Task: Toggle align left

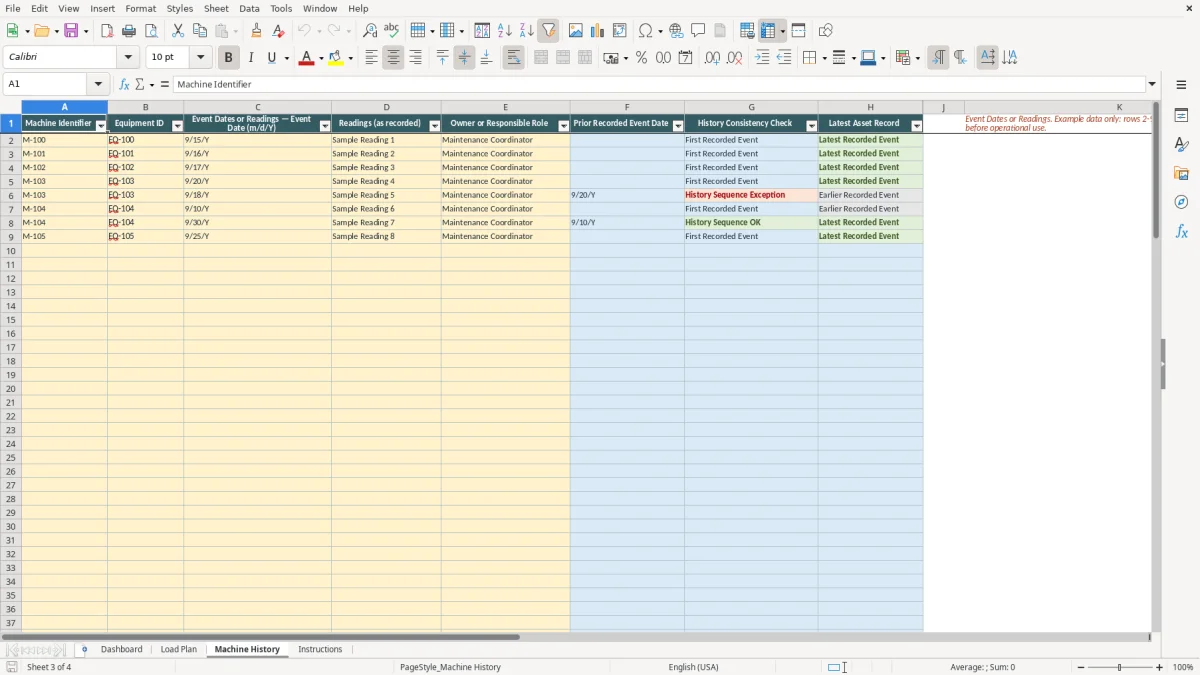Action: 371,58
